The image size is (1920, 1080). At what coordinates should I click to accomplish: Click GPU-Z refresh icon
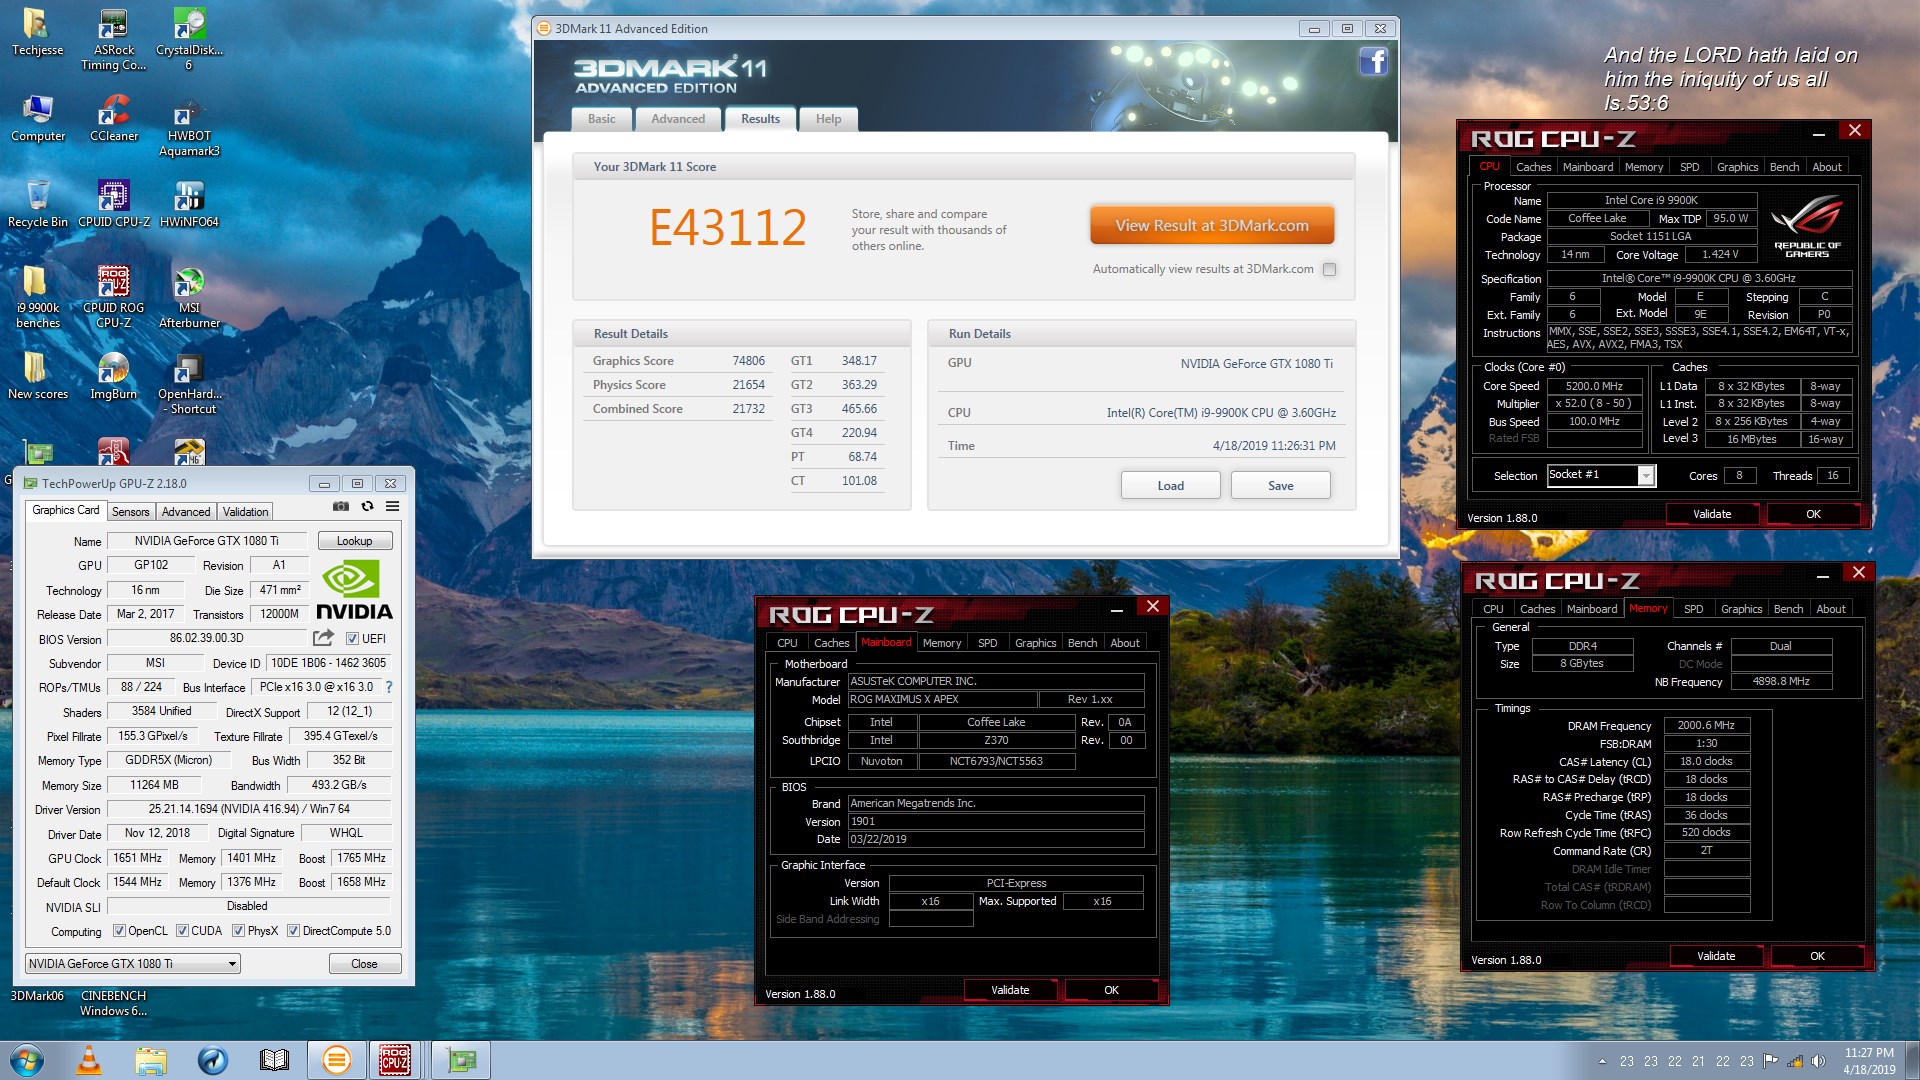pyautogui.click(x=367, y=506)
